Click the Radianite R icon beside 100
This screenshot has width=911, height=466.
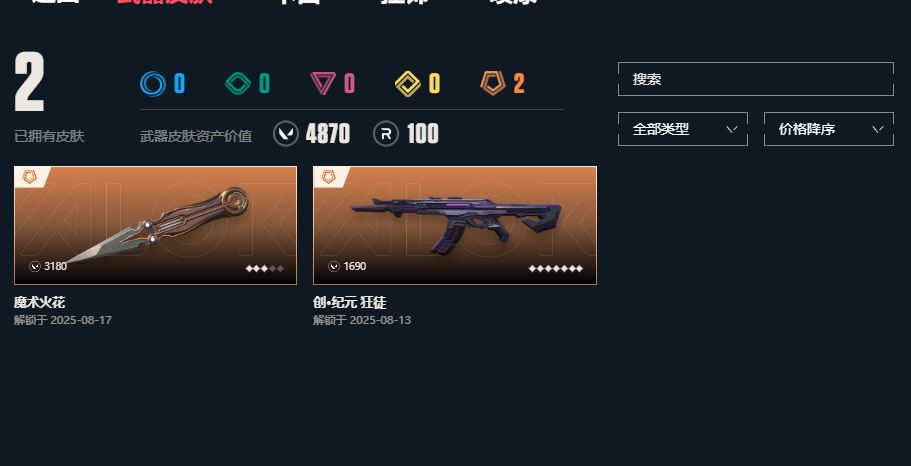386,134
